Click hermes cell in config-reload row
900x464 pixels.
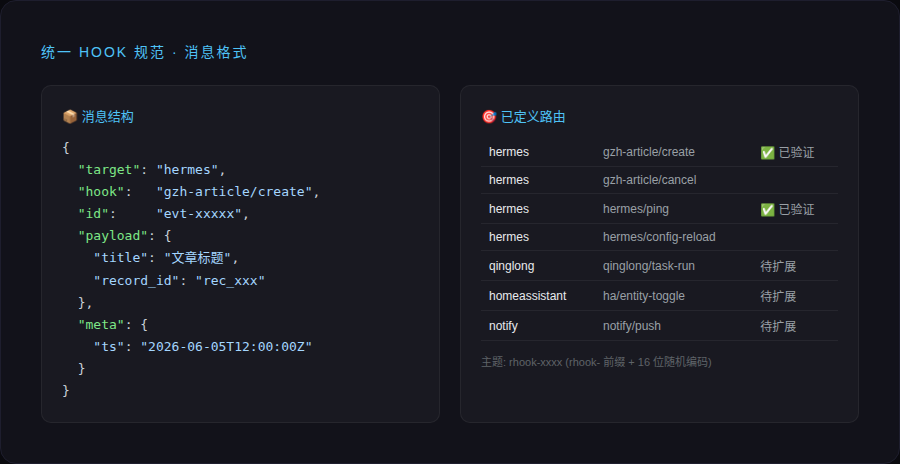[x=509, y=237]
